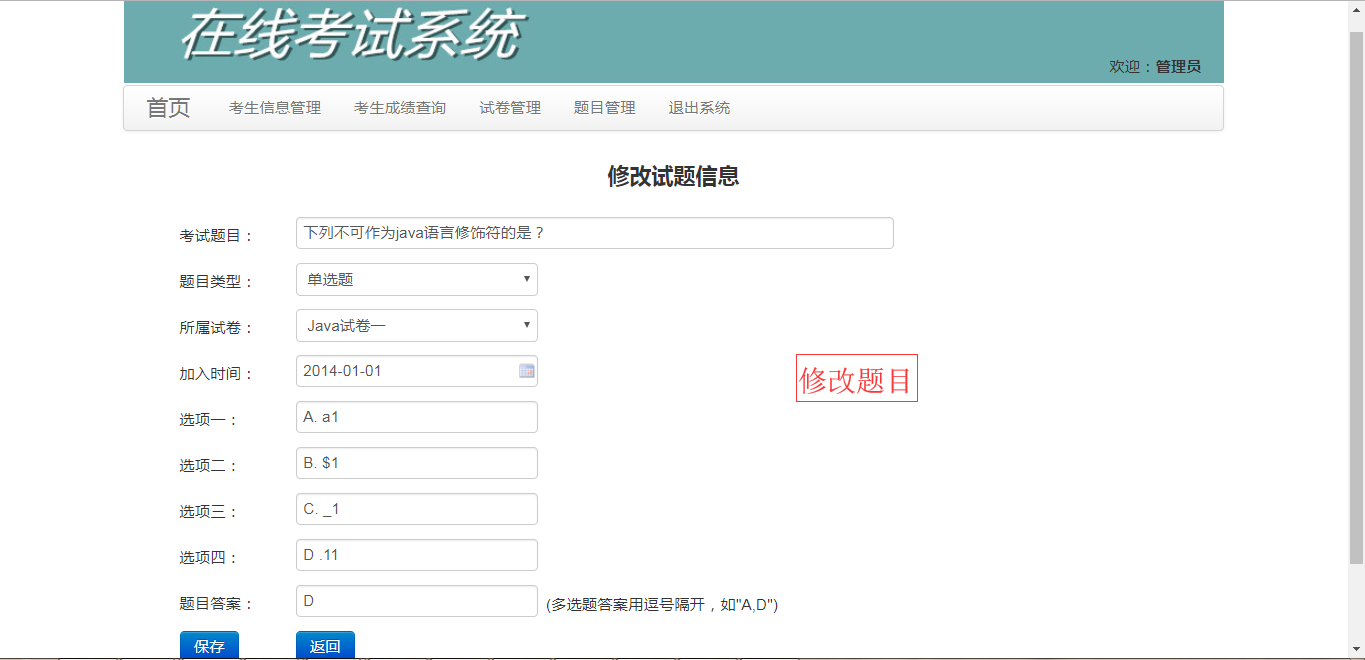Focus the 题目答案 field containing D
This screenshot has height=660, width=1365.
tap(417, 601)
